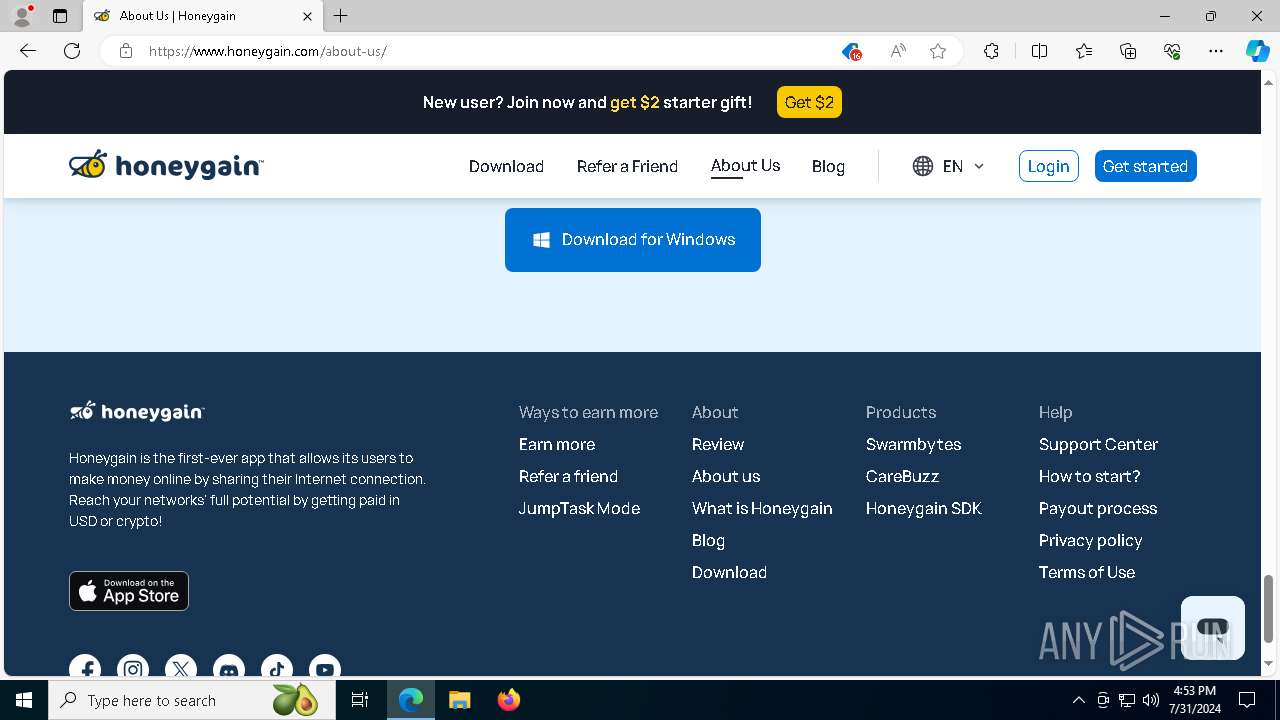This screenshot has width=1280, height=720.
Task: Expand the EN language dropdown
Action: coord(948,166)
